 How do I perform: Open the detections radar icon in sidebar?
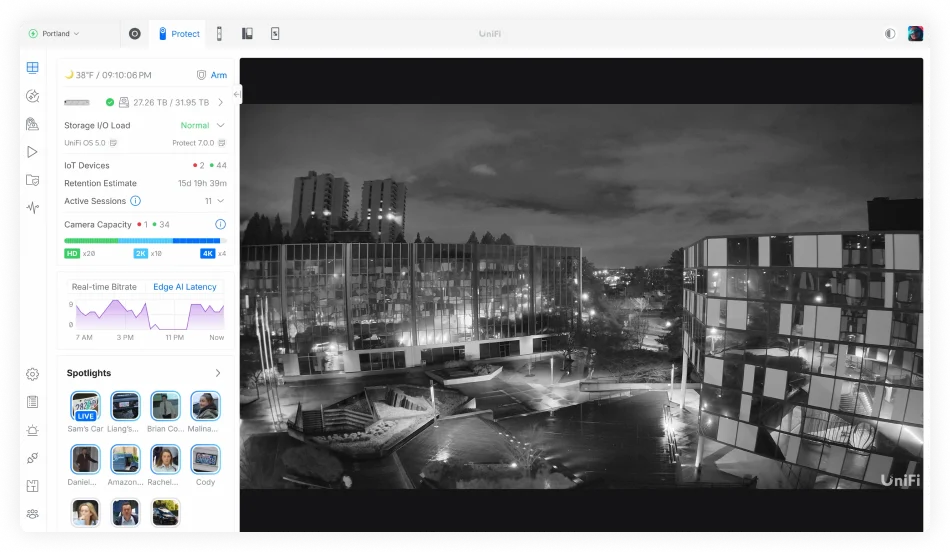click(x=33, y=96)
